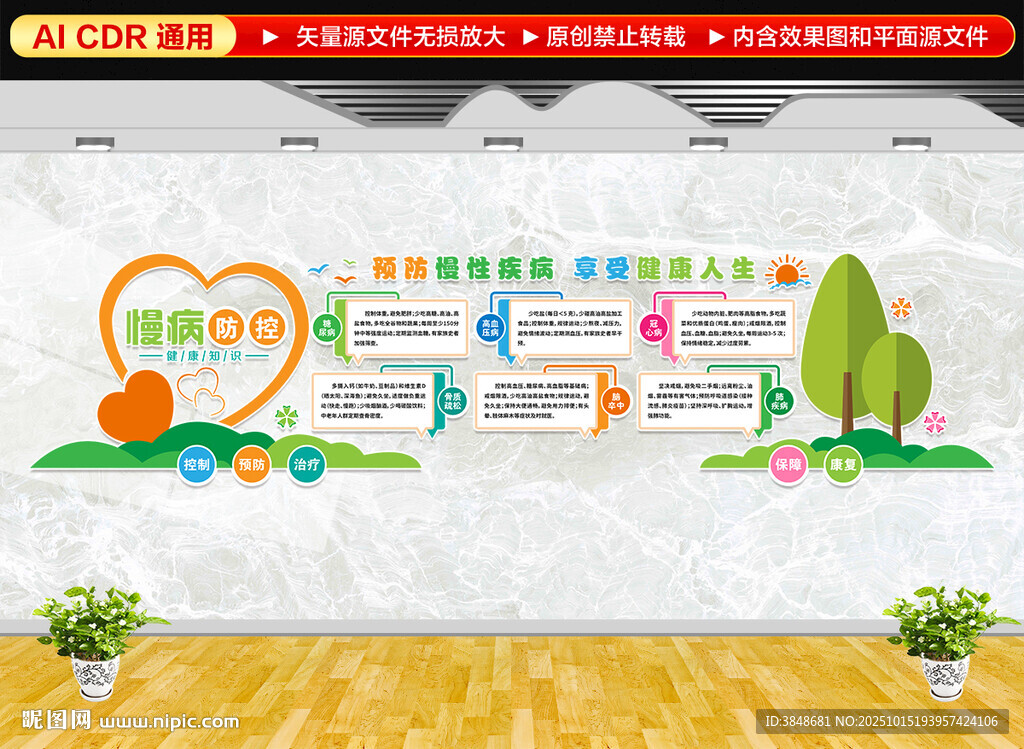The height and width of the screenshot is (749, 1024).
Task: Click the osteoporosis advice text box
Action: 373,401
